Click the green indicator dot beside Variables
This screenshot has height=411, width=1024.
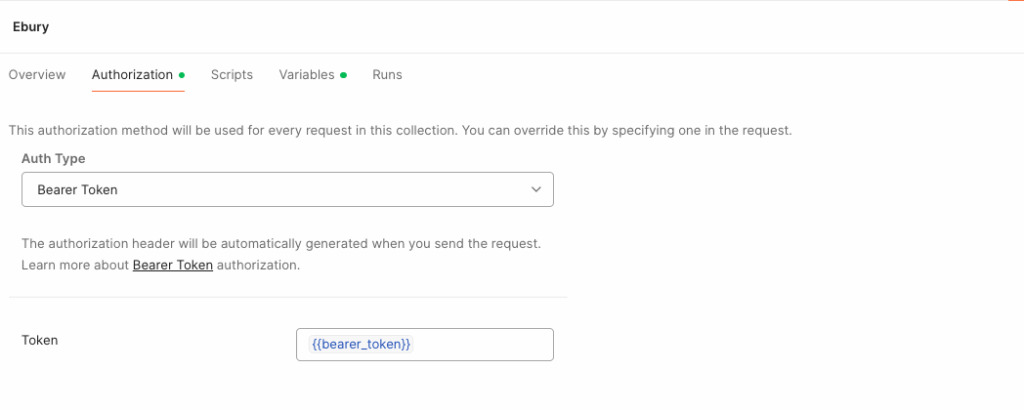(344, 75)
